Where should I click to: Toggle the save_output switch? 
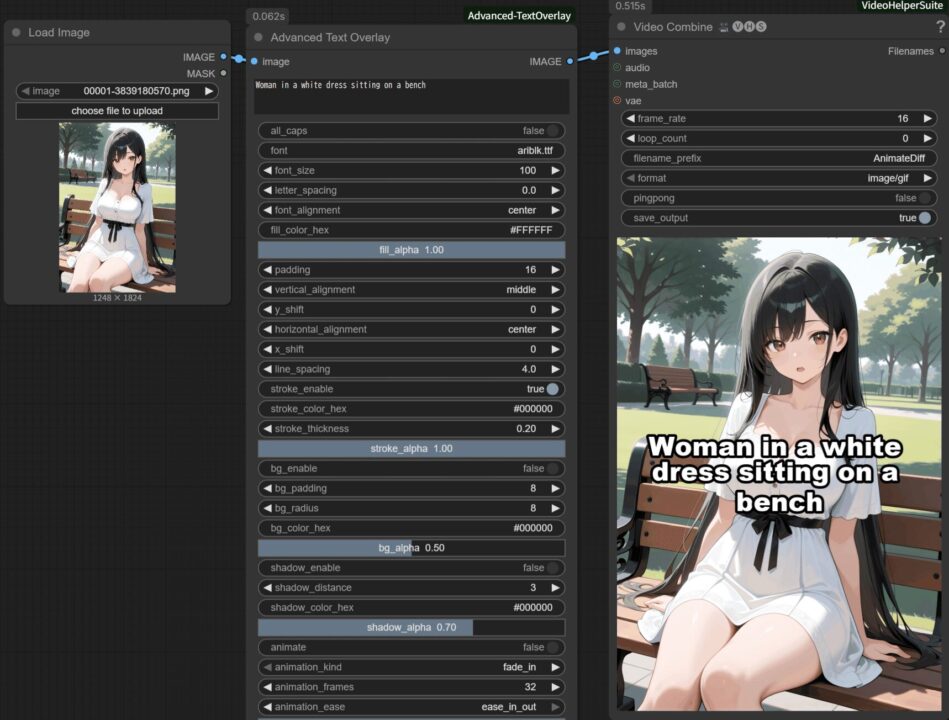coord(925,218)
